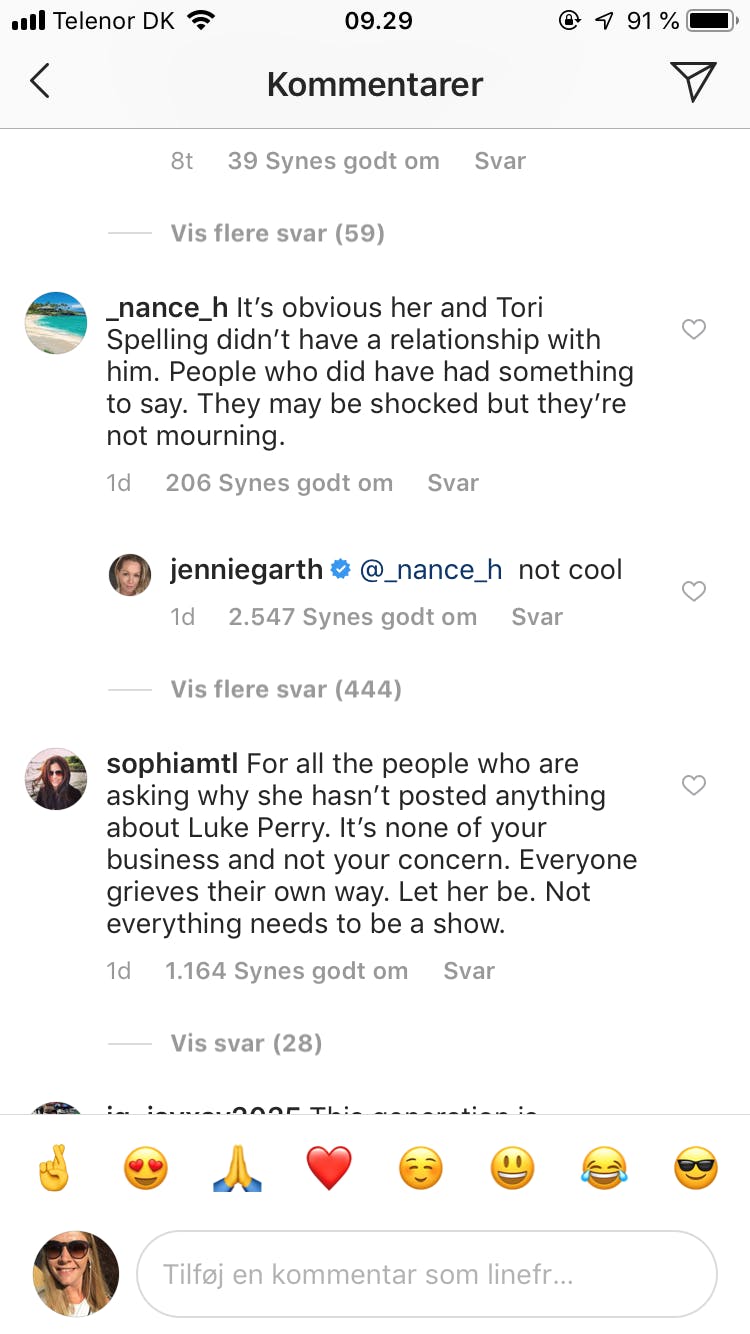Image resolution: width=750 pixels, height=1334 pixels.
Task: Expand "Vis flere svar (59)"
Action: tap(277, 233)
